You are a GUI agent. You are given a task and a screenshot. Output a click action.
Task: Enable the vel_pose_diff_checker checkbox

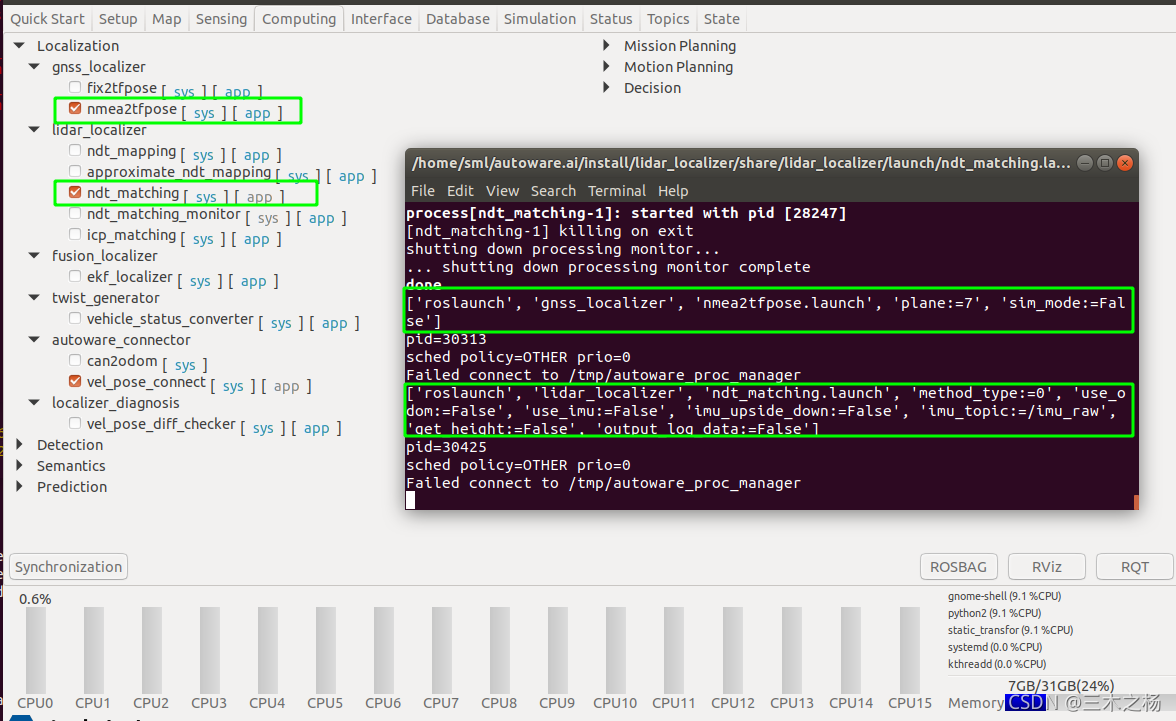tap(75, 423)
